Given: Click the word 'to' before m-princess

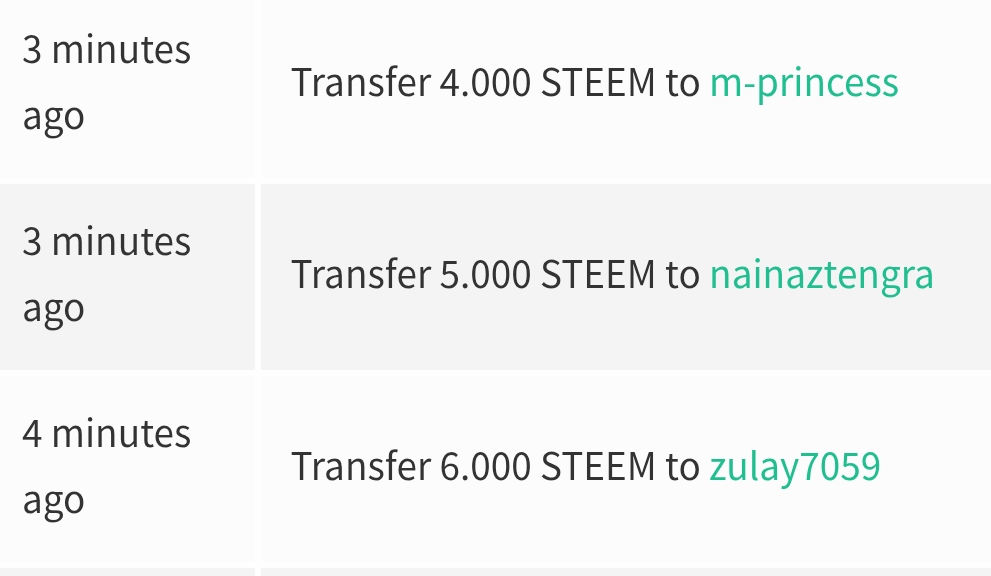Looking at the screenshot, I should point(683,83).
